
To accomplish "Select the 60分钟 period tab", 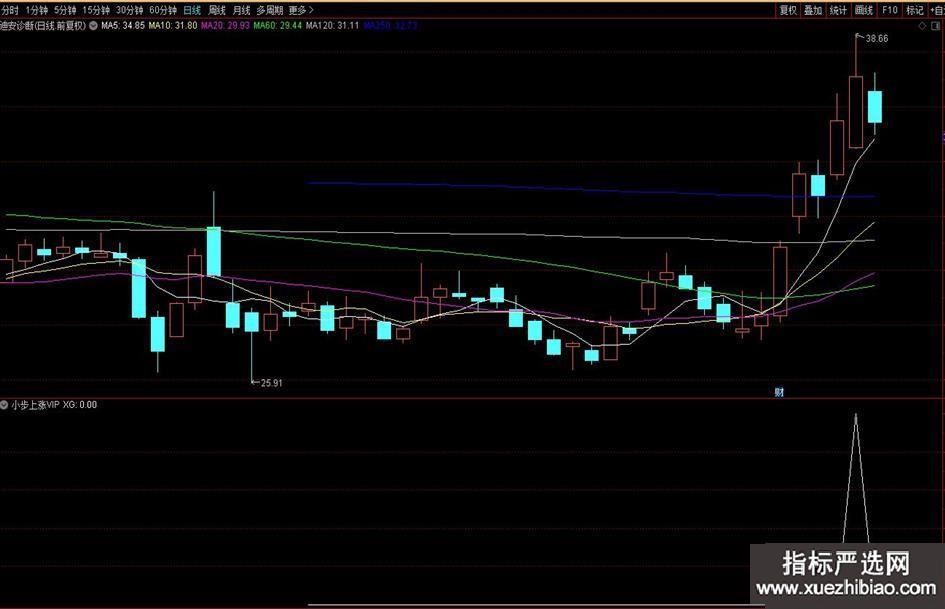I will (x=163, y=10).
